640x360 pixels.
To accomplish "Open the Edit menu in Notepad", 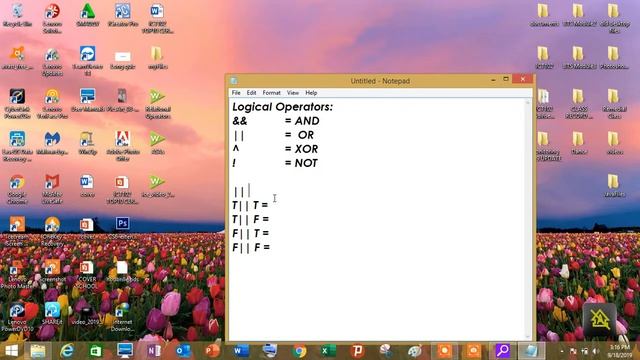I will click(251, 93).
